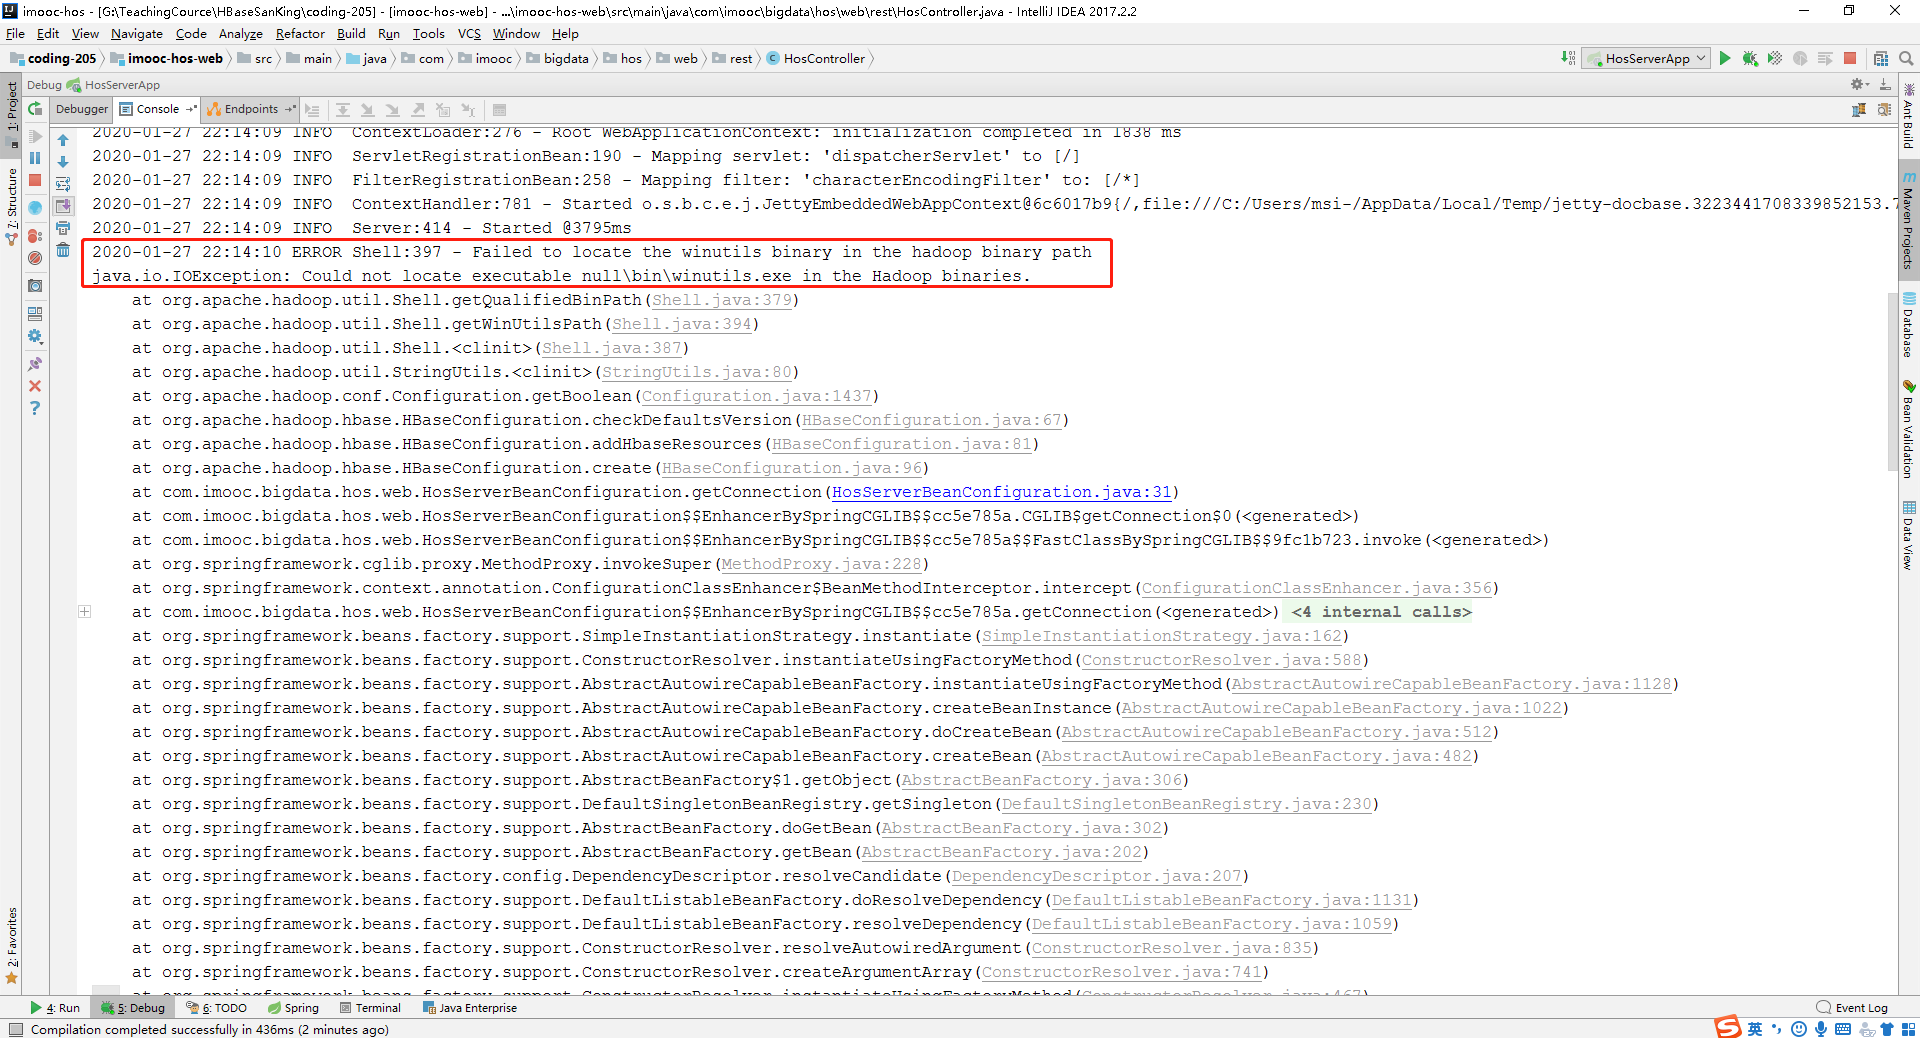The width and height of the screenshot is (1920, 1038).
Task: Switch to the Debugger tab
Action: [82, 109]
